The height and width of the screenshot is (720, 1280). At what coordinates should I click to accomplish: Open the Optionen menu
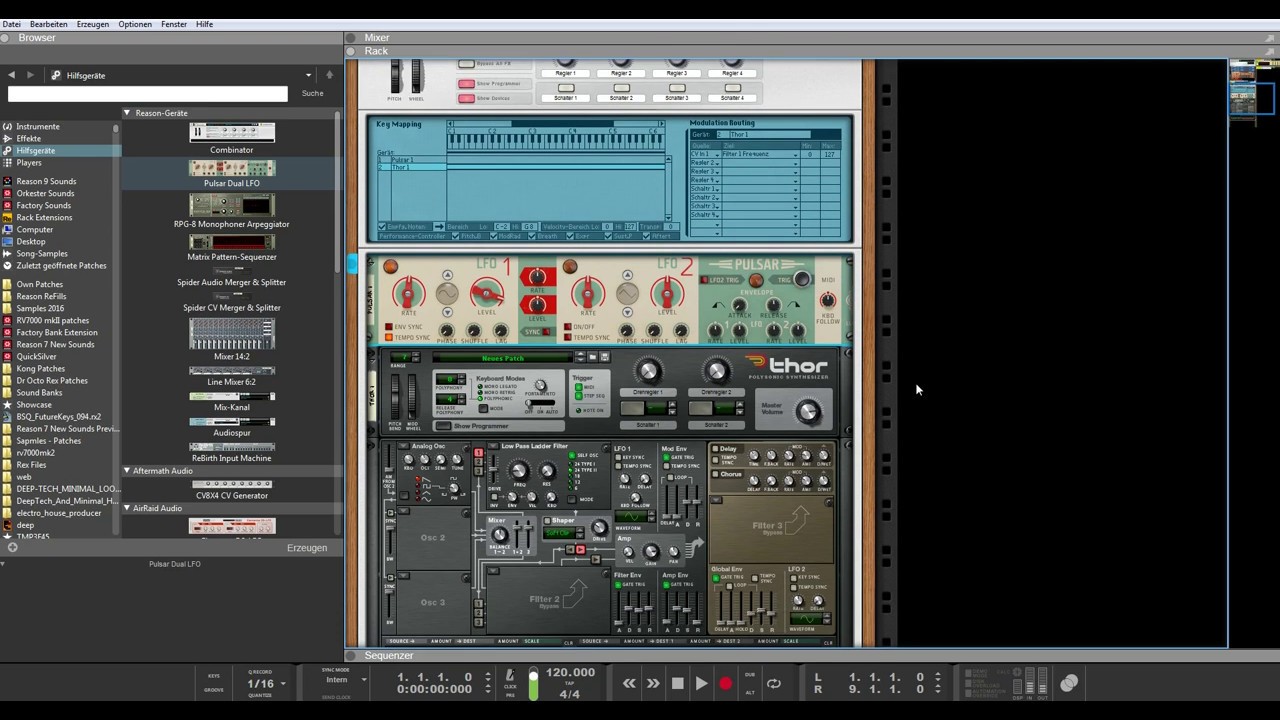coord(135,24)
